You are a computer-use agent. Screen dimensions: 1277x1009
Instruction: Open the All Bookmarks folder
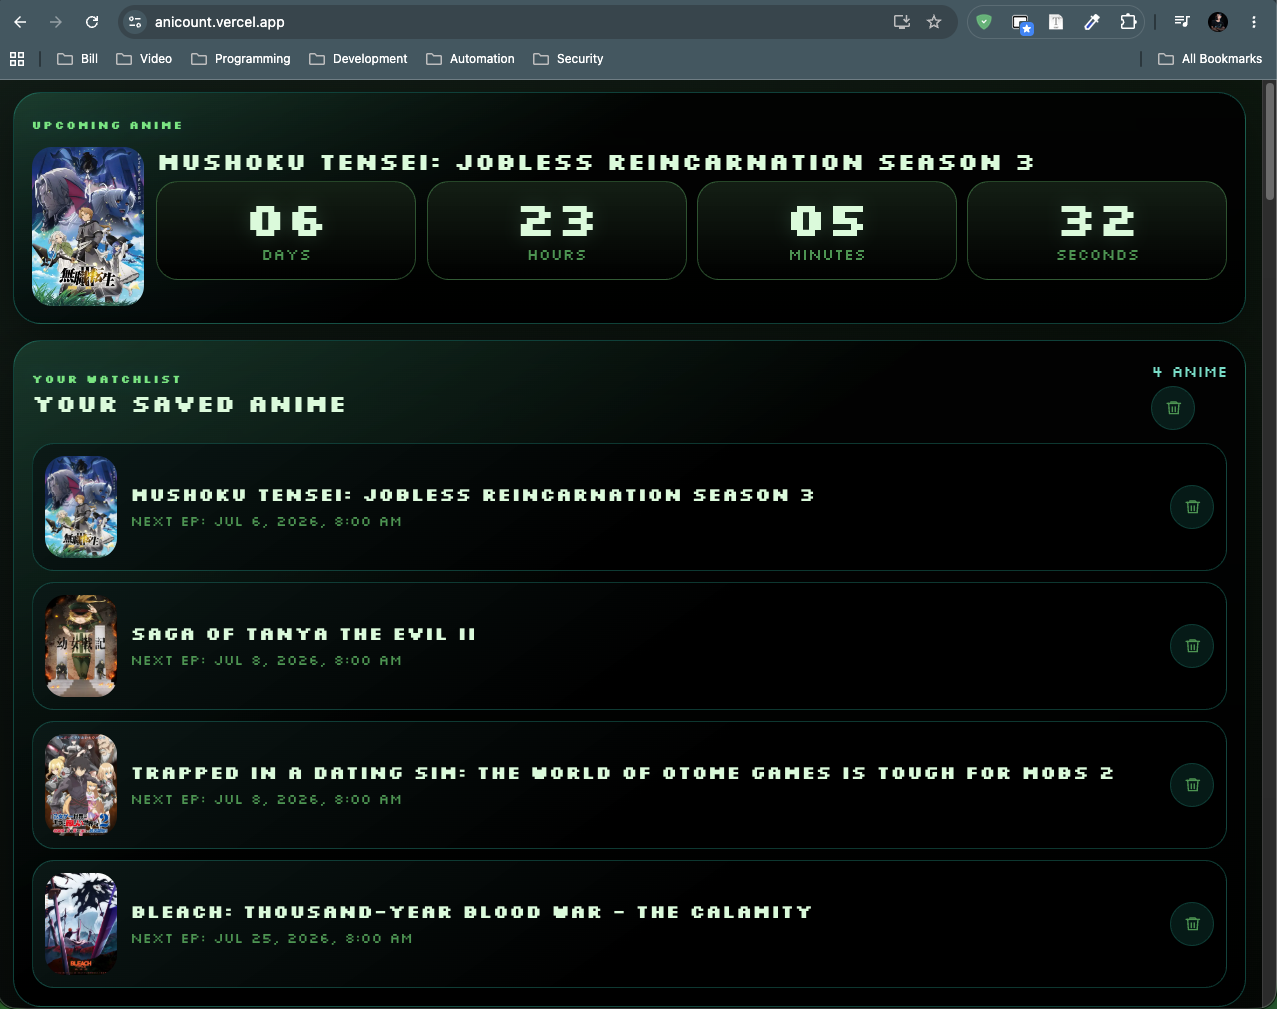(1210, 59)
